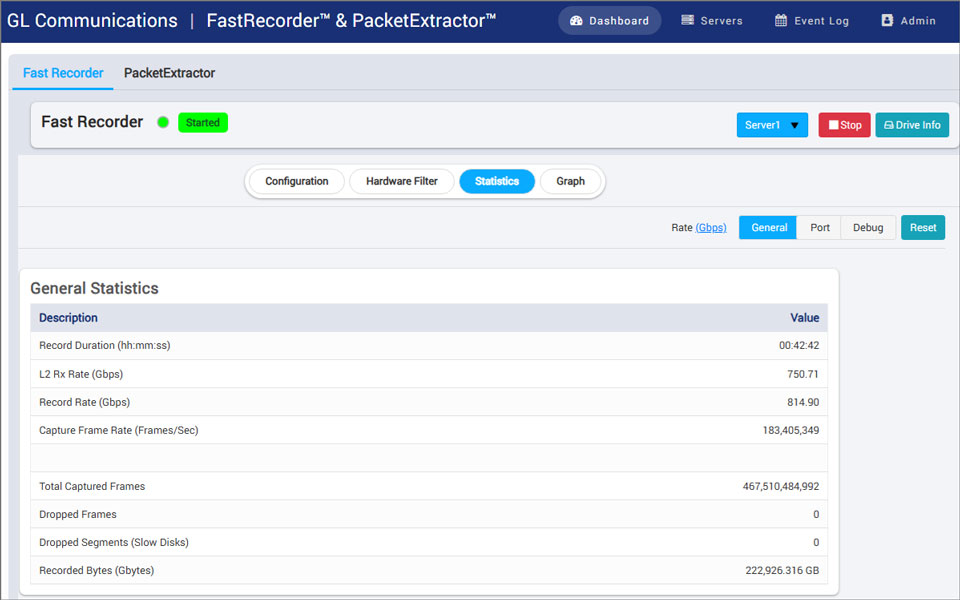Open the Admin menu
This screenshot has height=600, width=960.
(909, 21)
